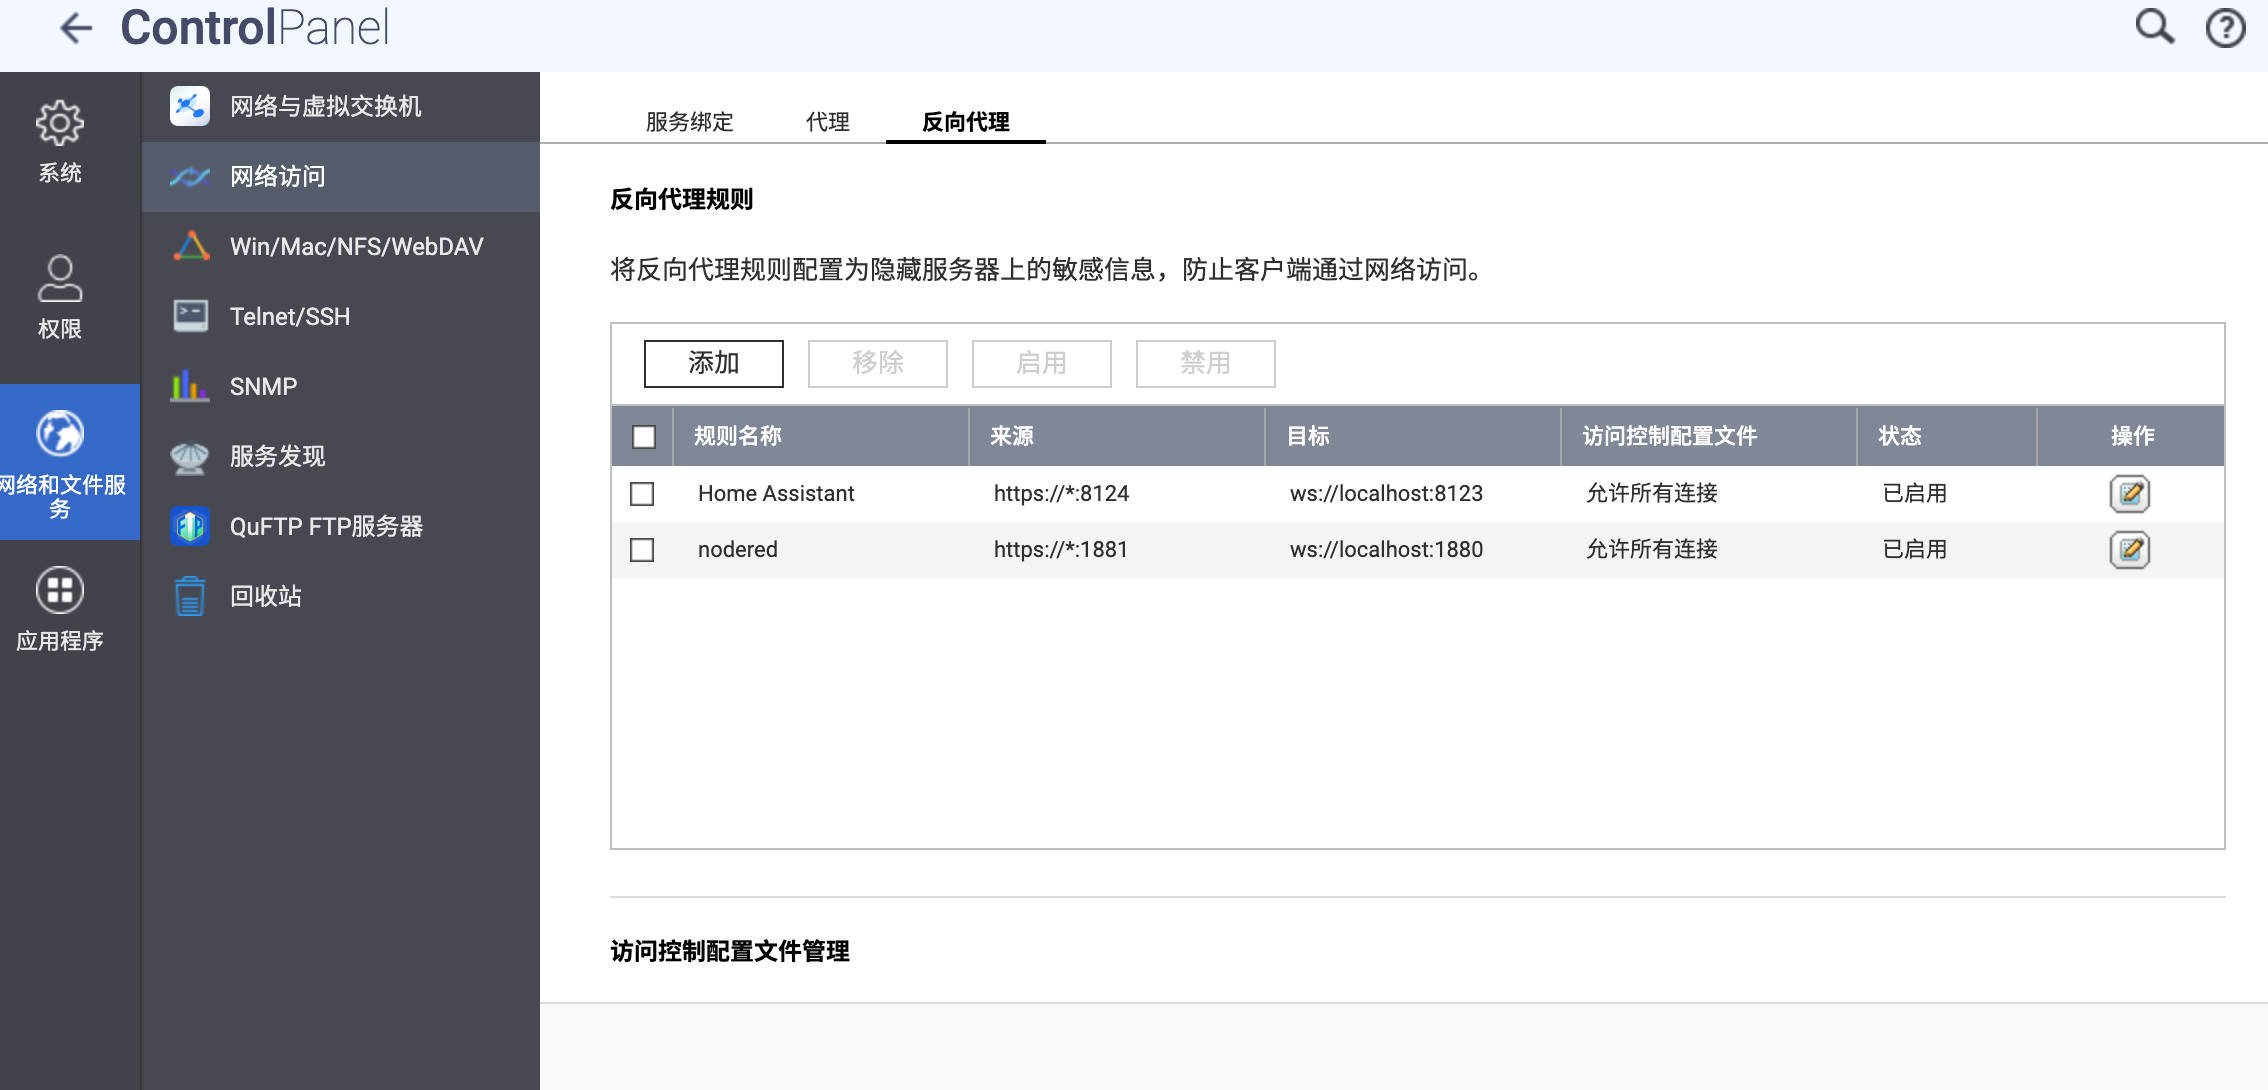
Task: Open the 回收站 settings
Action: 265,596
